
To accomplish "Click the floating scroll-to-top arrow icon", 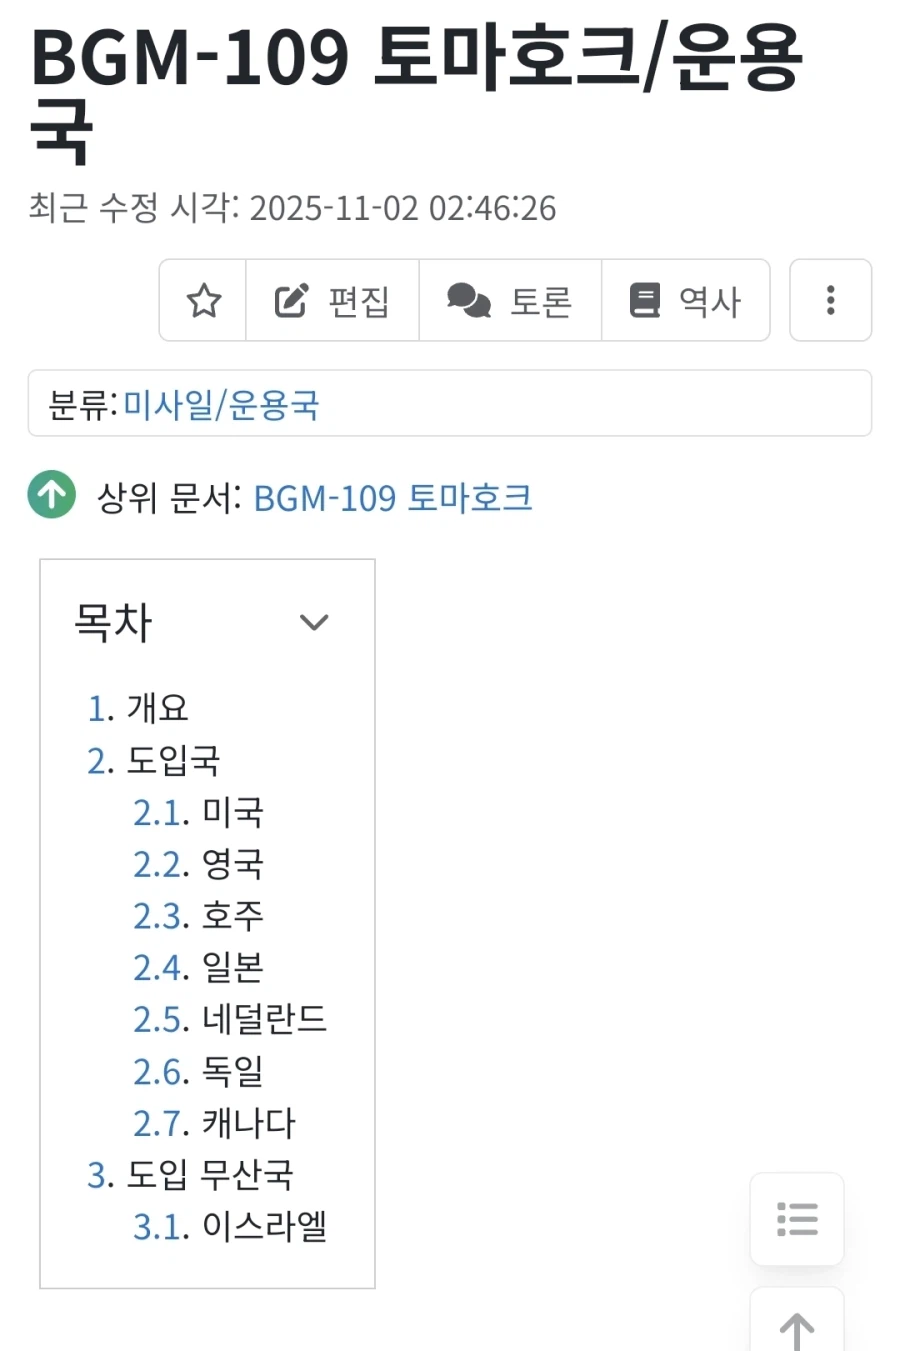I will coord(796,1330).
